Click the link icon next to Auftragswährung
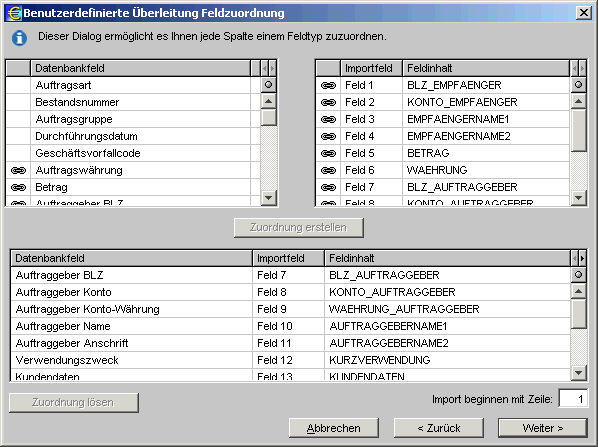The width and height of the screenshot is (598, 447). pyautogui.click(x=18, y=170)
